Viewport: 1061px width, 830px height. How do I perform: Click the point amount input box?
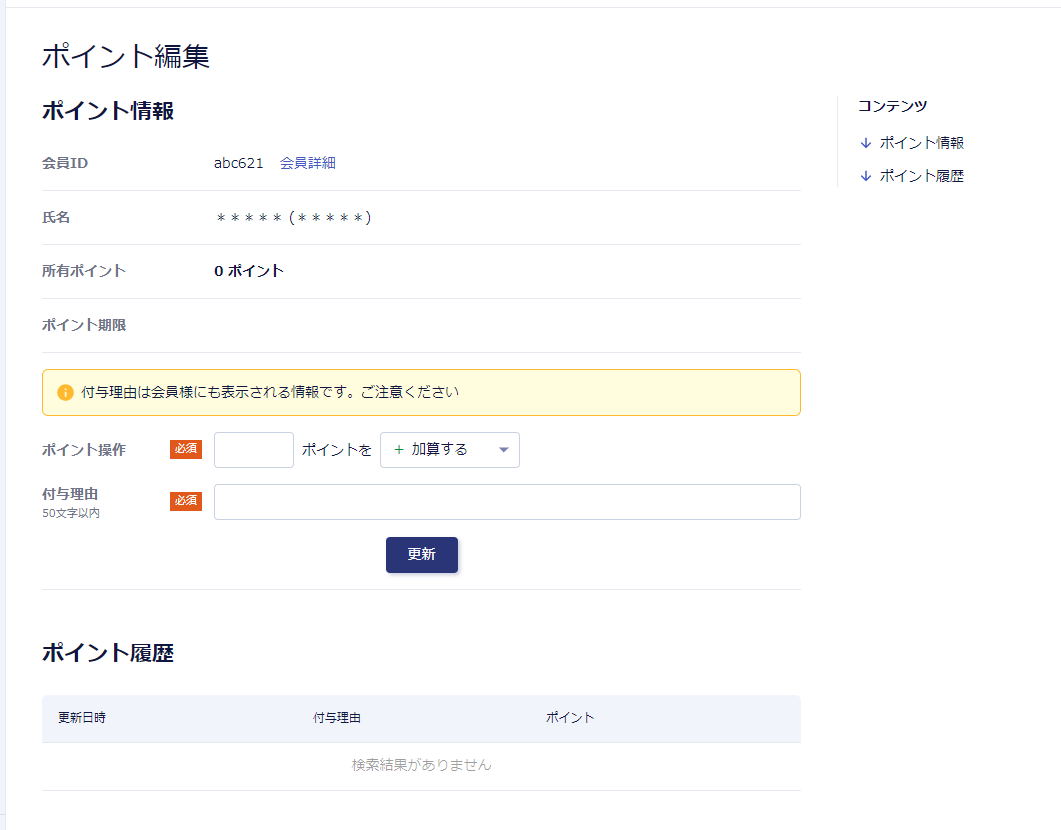[254, 450]
